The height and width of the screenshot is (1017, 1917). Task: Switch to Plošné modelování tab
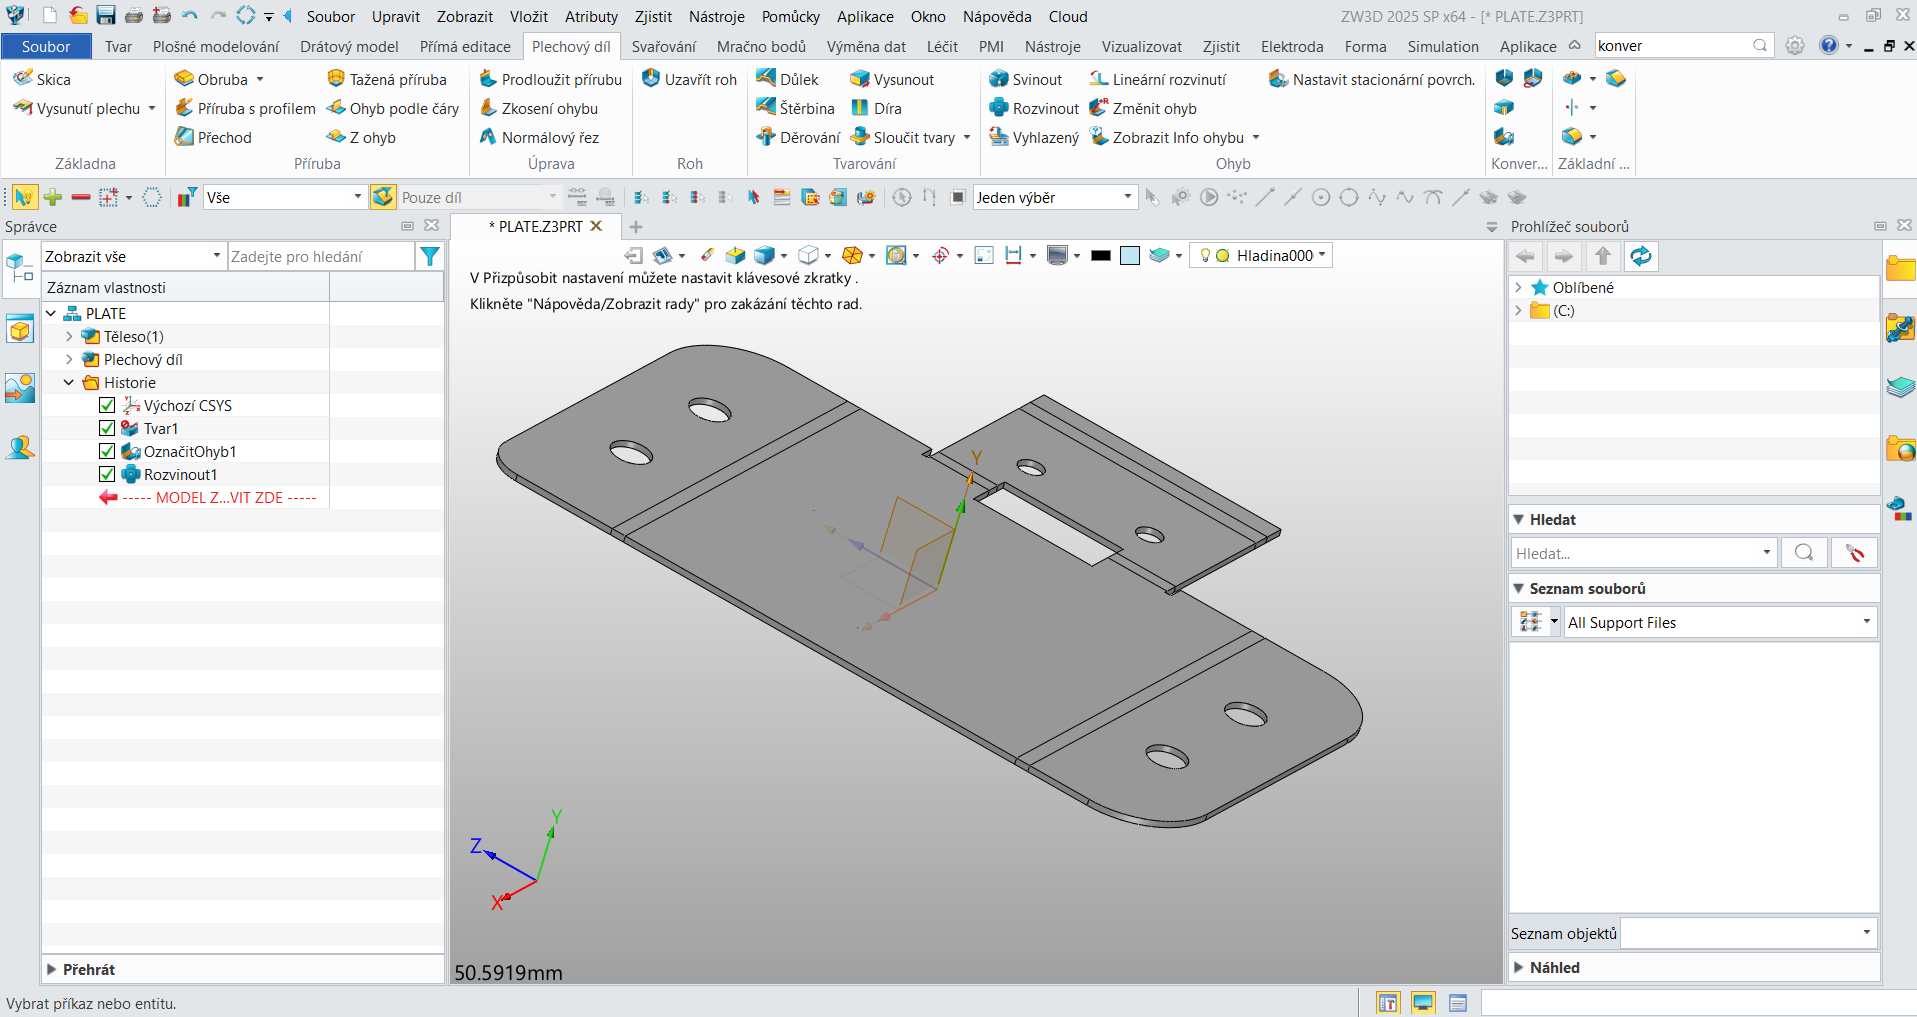(216, 46)
